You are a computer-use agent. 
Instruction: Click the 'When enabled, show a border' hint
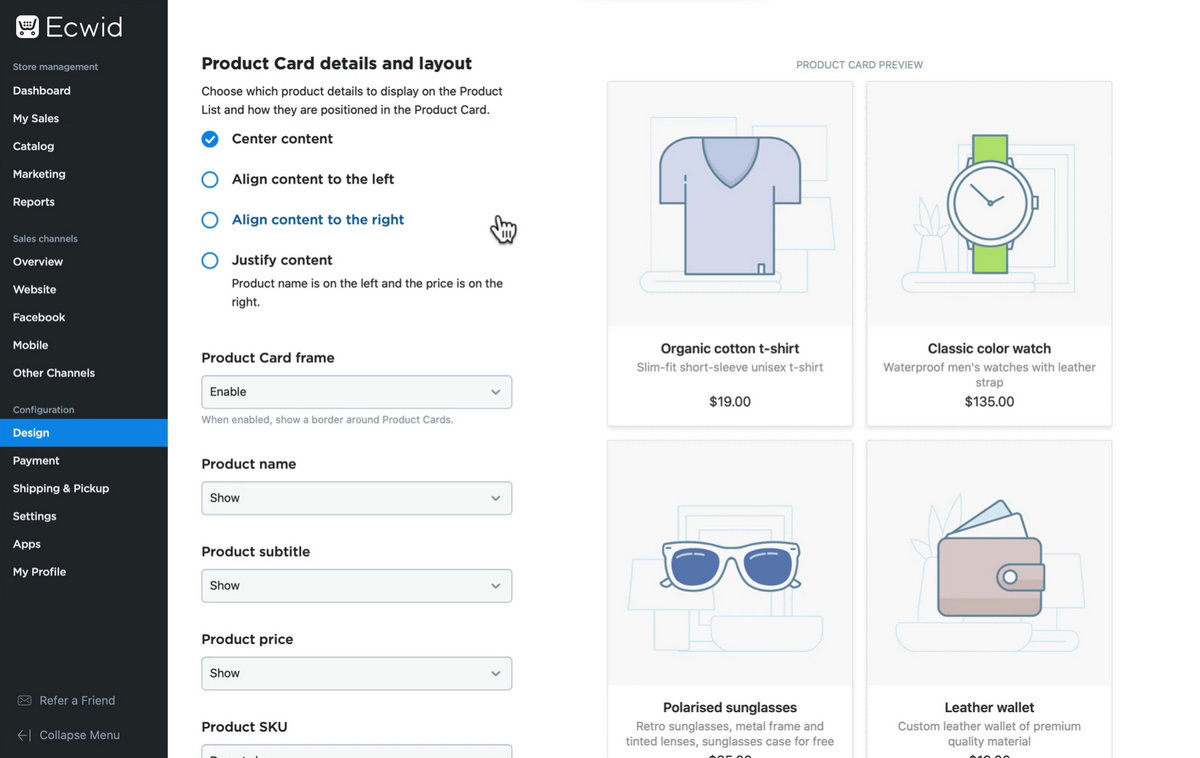327,420
